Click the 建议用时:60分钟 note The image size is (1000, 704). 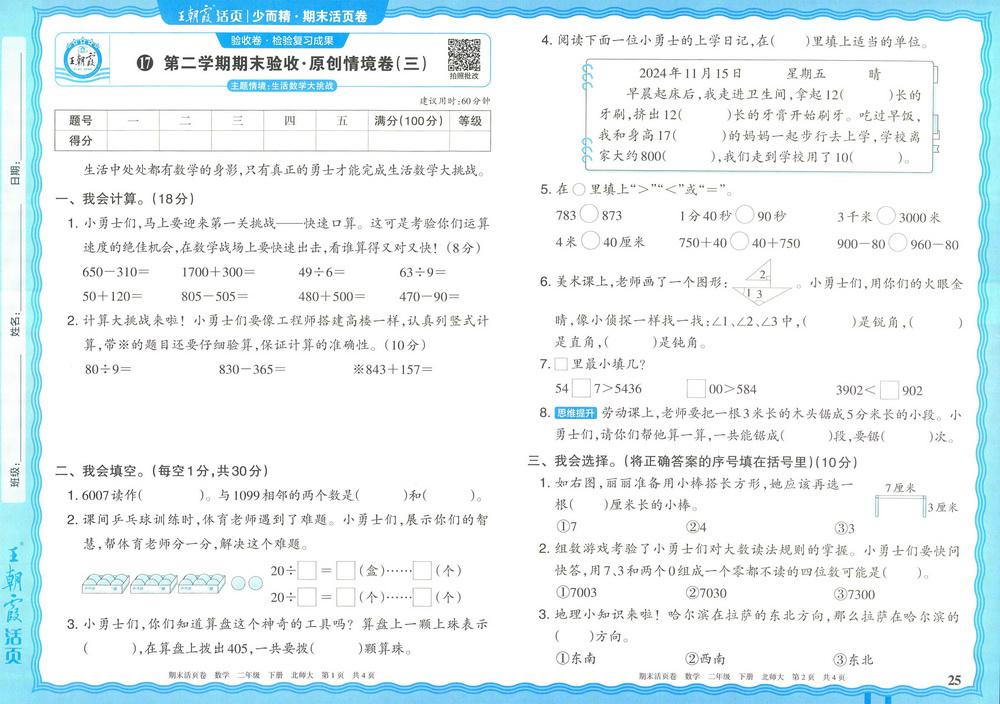coord(455,101)
